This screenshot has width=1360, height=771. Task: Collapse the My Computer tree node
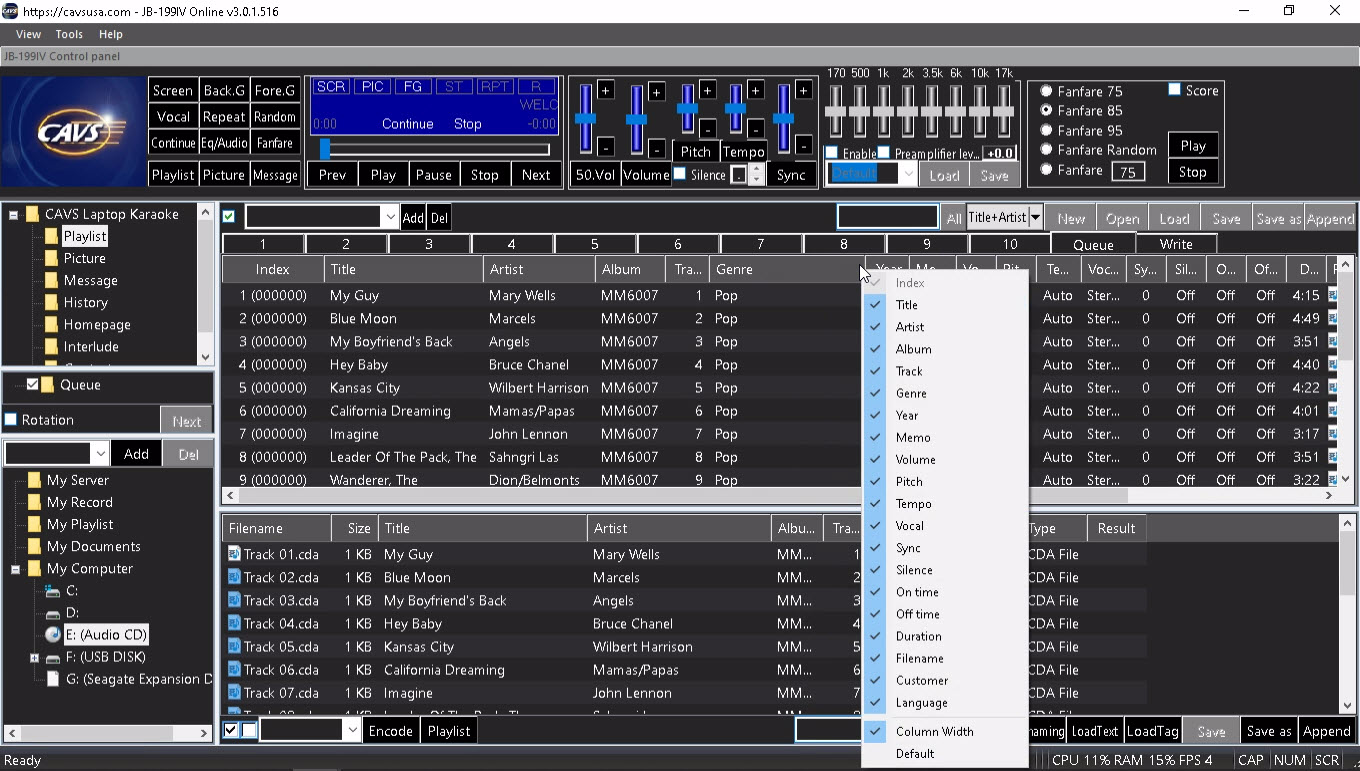16,569
